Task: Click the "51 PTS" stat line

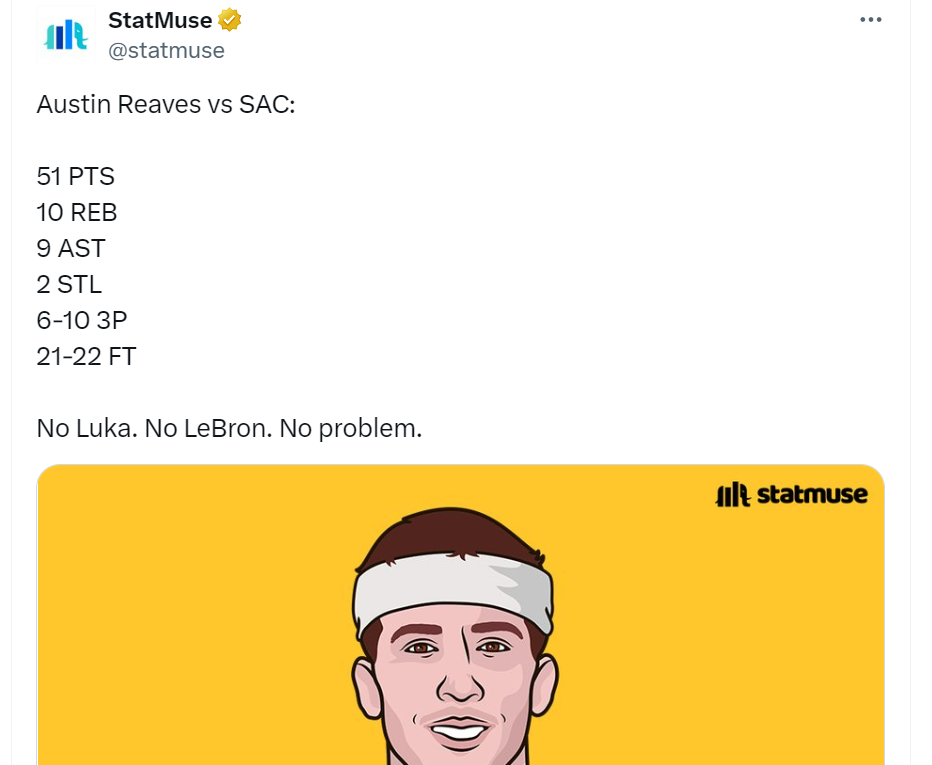Action: tap(76, 177)
